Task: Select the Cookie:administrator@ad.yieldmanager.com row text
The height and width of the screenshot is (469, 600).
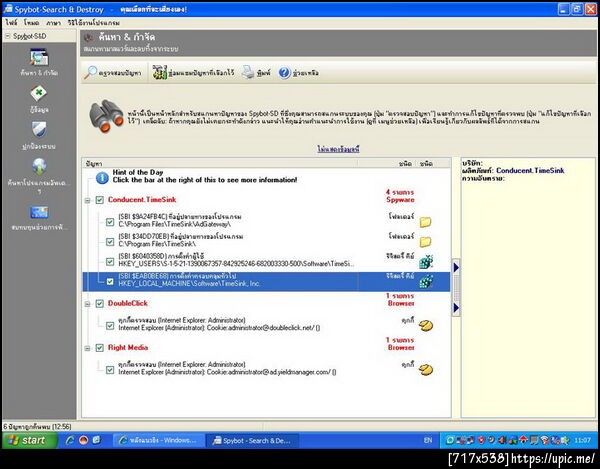Action: pos(227,372)
